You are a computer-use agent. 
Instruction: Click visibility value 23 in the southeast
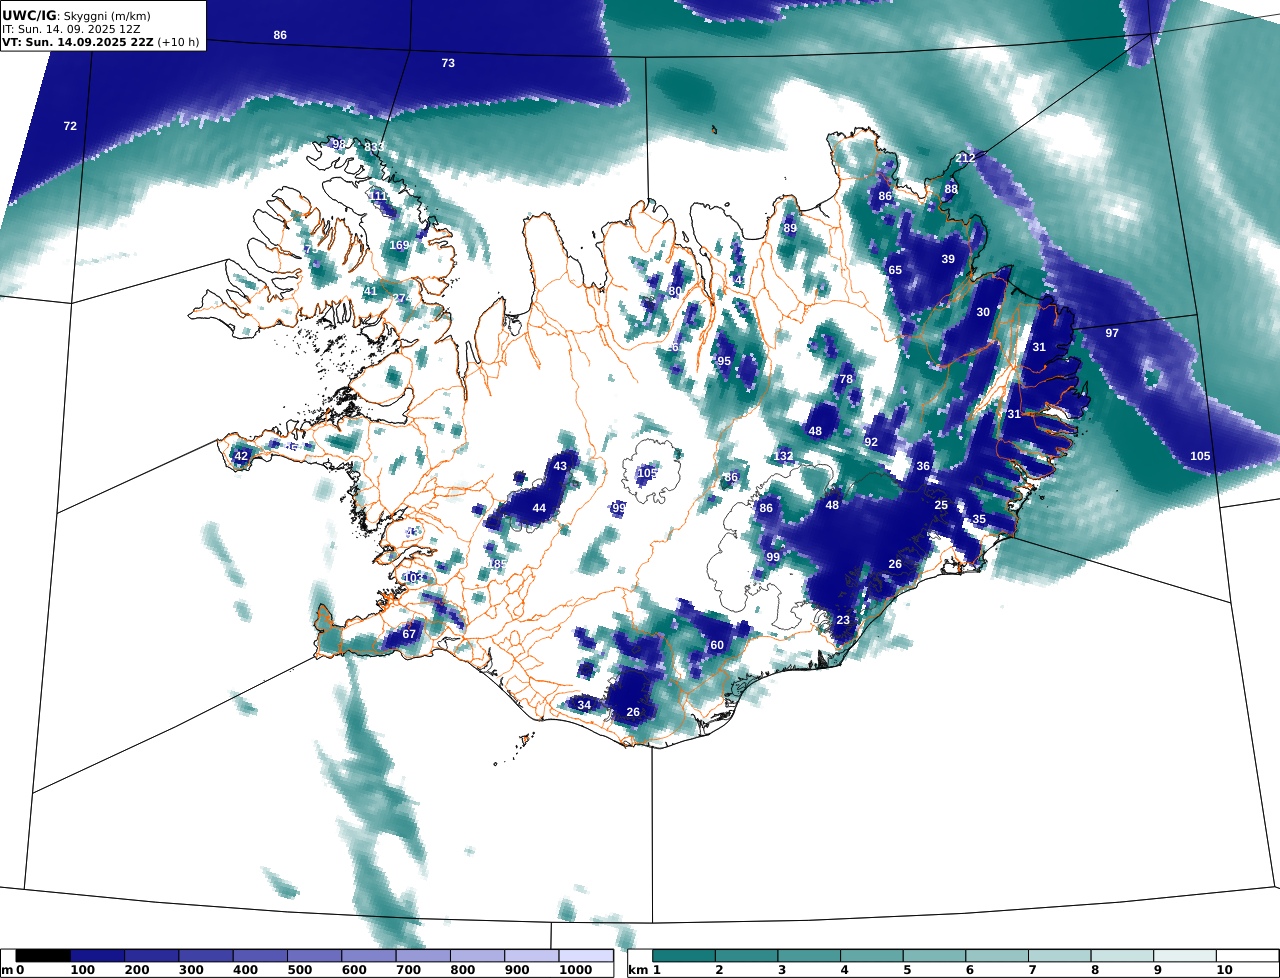point(843,620)
